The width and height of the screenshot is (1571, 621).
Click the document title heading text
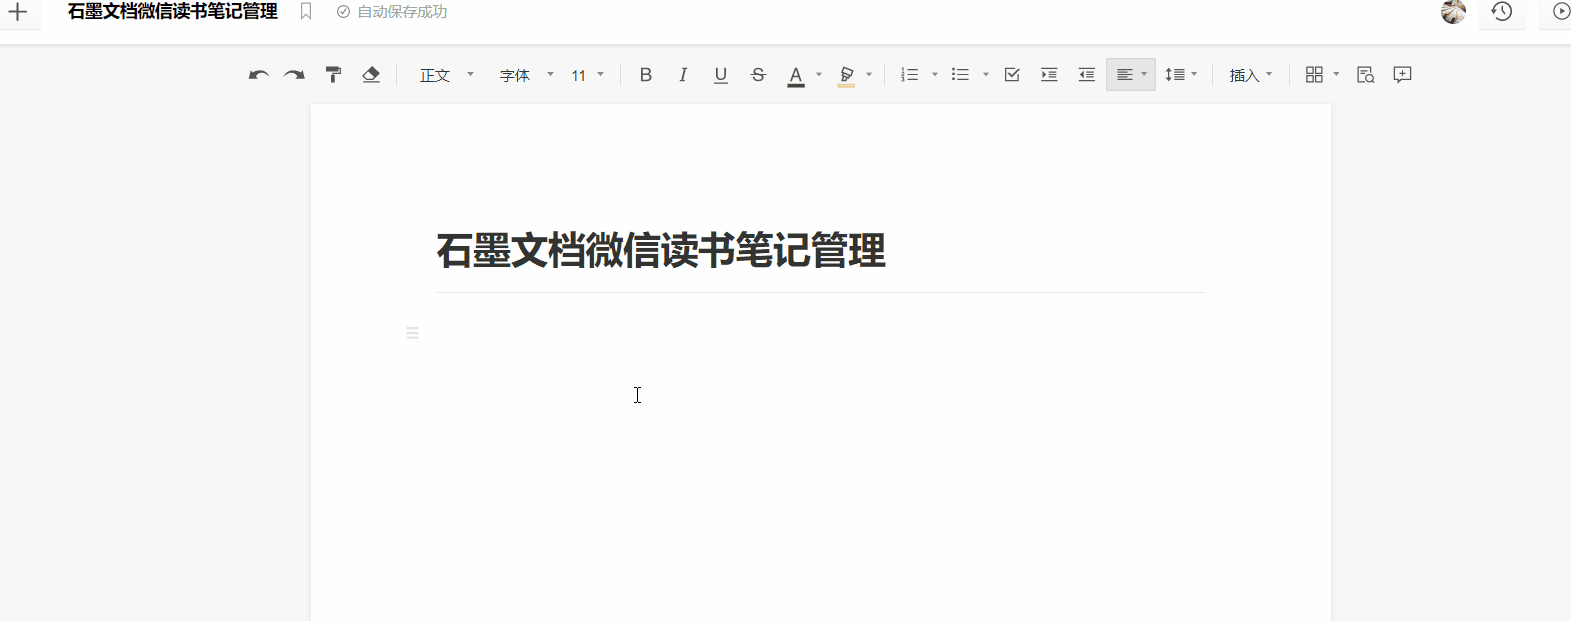pos(660,251)
